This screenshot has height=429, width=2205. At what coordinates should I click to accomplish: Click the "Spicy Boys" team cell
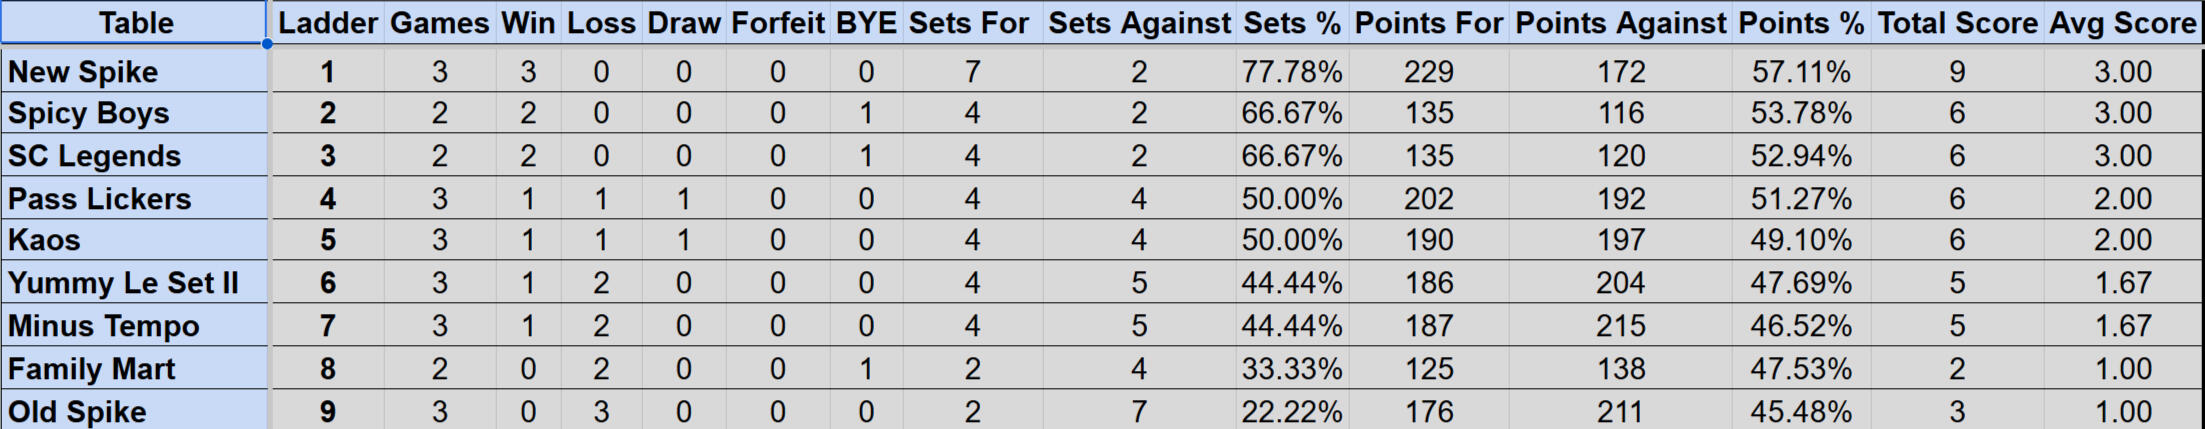point(135,114)
